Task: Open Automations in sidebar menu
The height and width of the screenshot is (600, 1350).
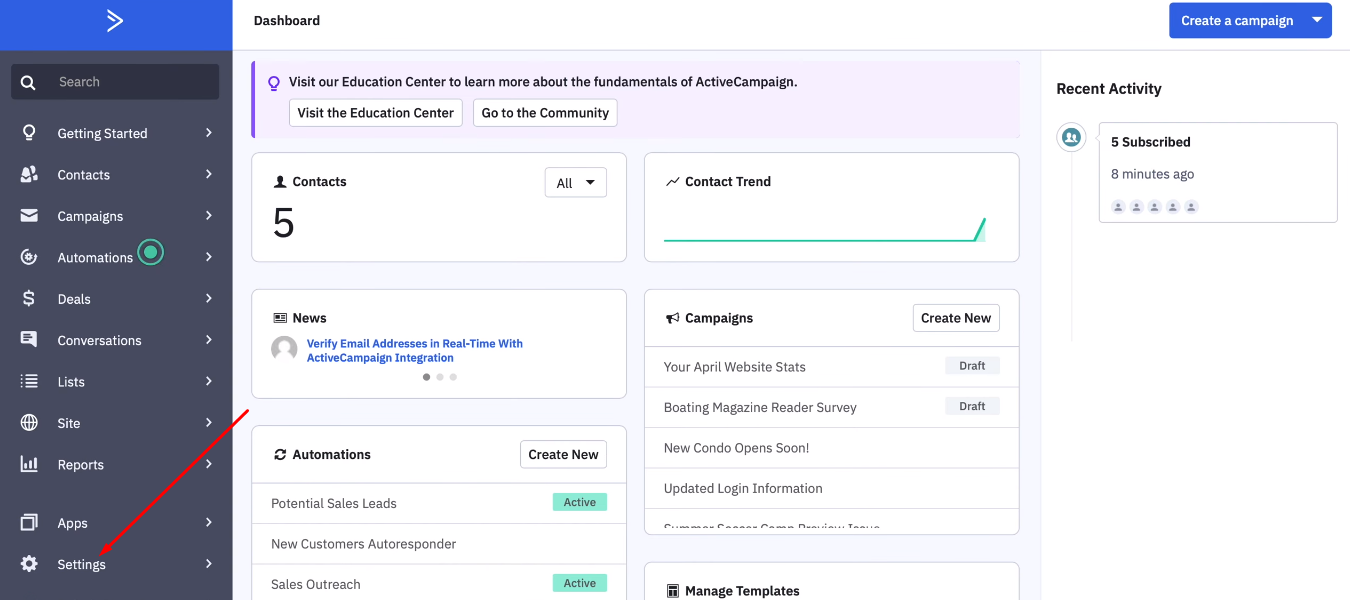Action: tap(116, 257)
